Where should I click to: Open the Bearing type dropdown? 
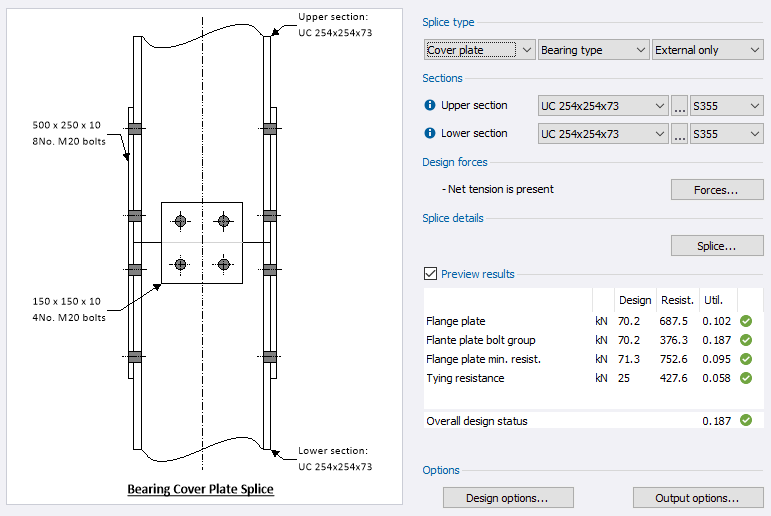(593, 50)
